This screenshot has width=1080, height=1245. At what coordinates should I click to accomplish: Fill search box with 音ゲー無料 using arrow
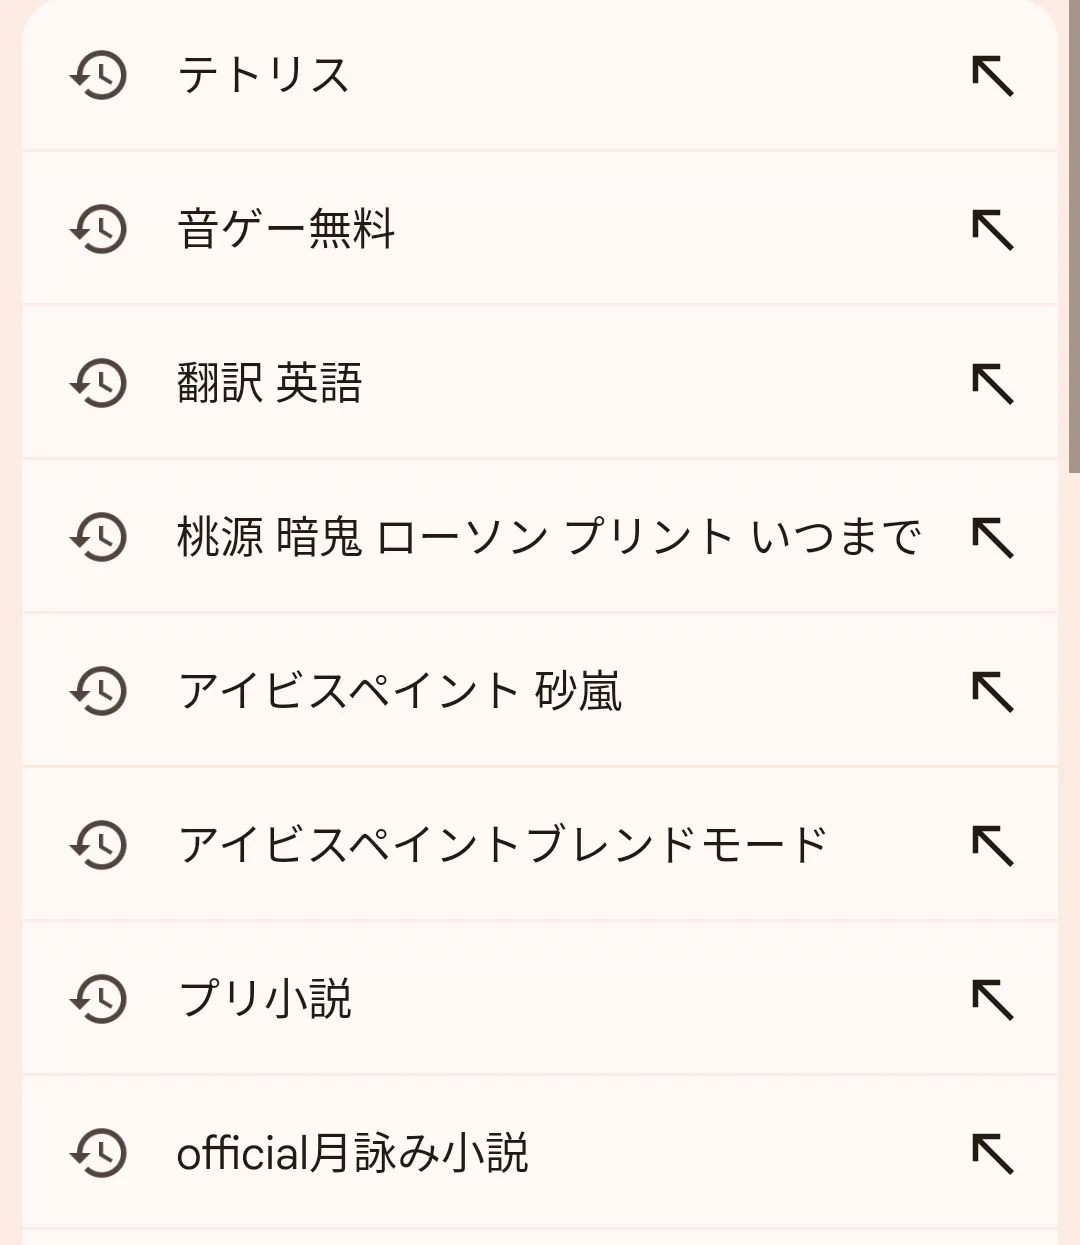pos(993,230)
